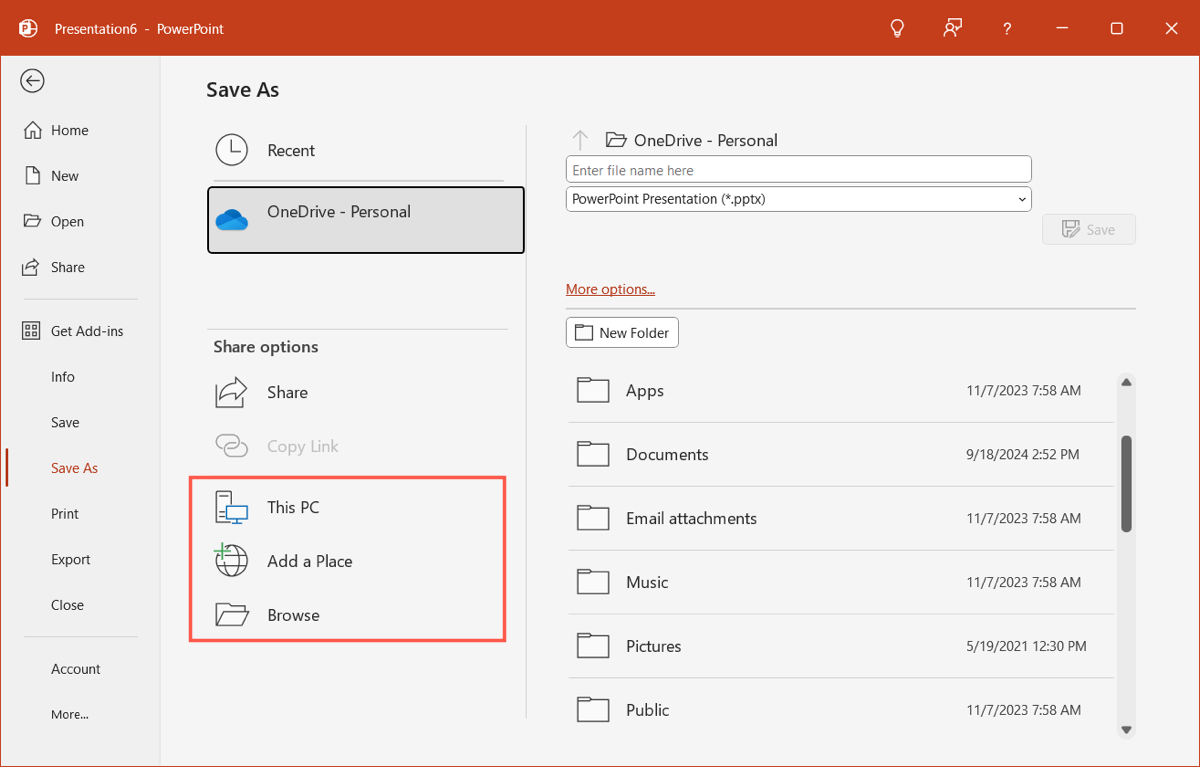The image size is (1200, 767).
Task: Click the This PC computer icon
Action: coord(232,508)
